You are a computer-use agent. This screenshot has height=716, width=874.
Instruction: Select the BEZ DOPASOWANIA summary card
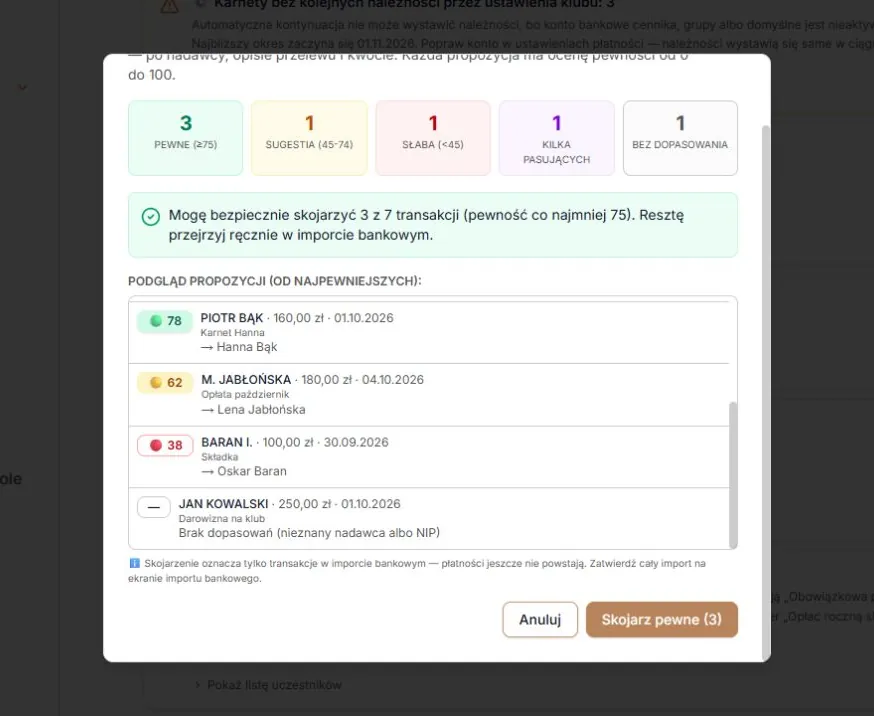click(680, 138)
